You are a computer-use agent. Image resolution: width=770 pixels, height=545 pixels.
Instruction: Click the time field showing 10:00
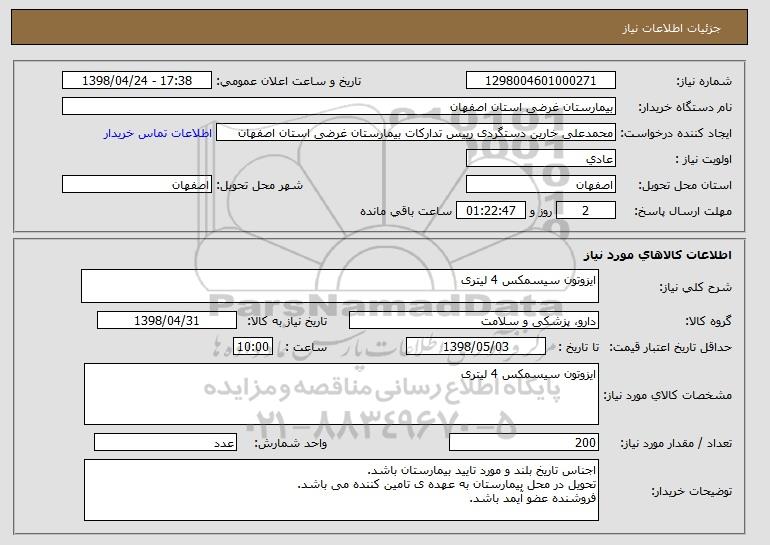click(x=253, y=347)
